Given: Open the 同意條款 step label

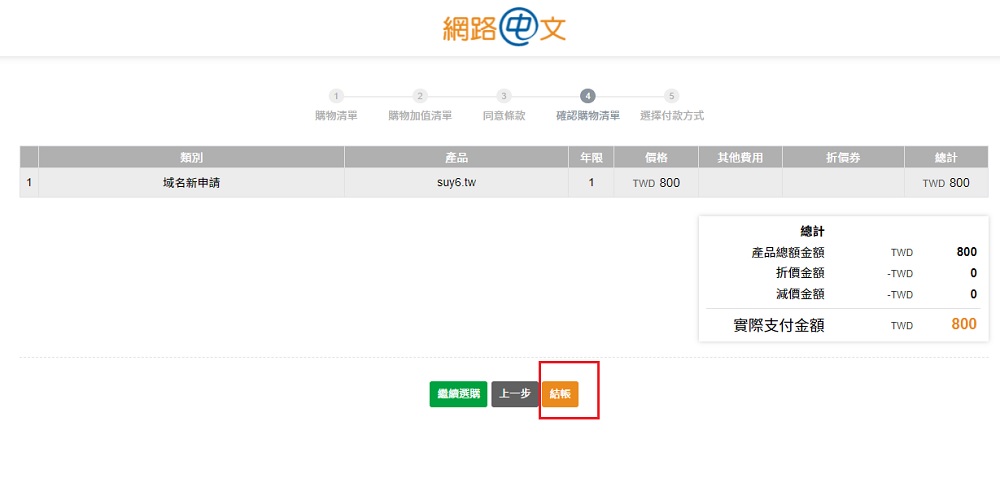Looking at the screenshot, I should (x=504, y=116).
